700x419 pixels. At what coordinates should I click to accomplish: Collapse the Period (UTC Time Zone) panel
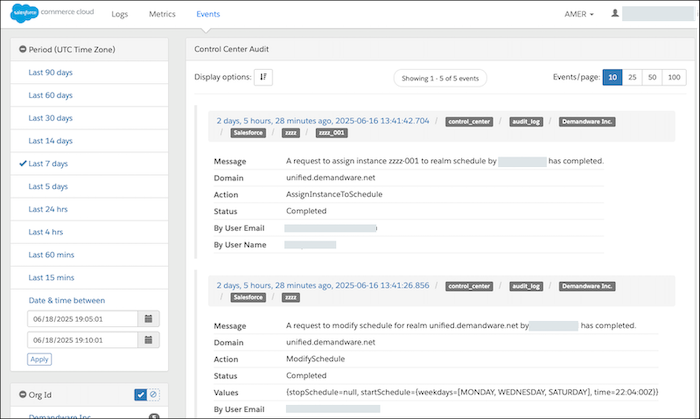pos(23,50)
